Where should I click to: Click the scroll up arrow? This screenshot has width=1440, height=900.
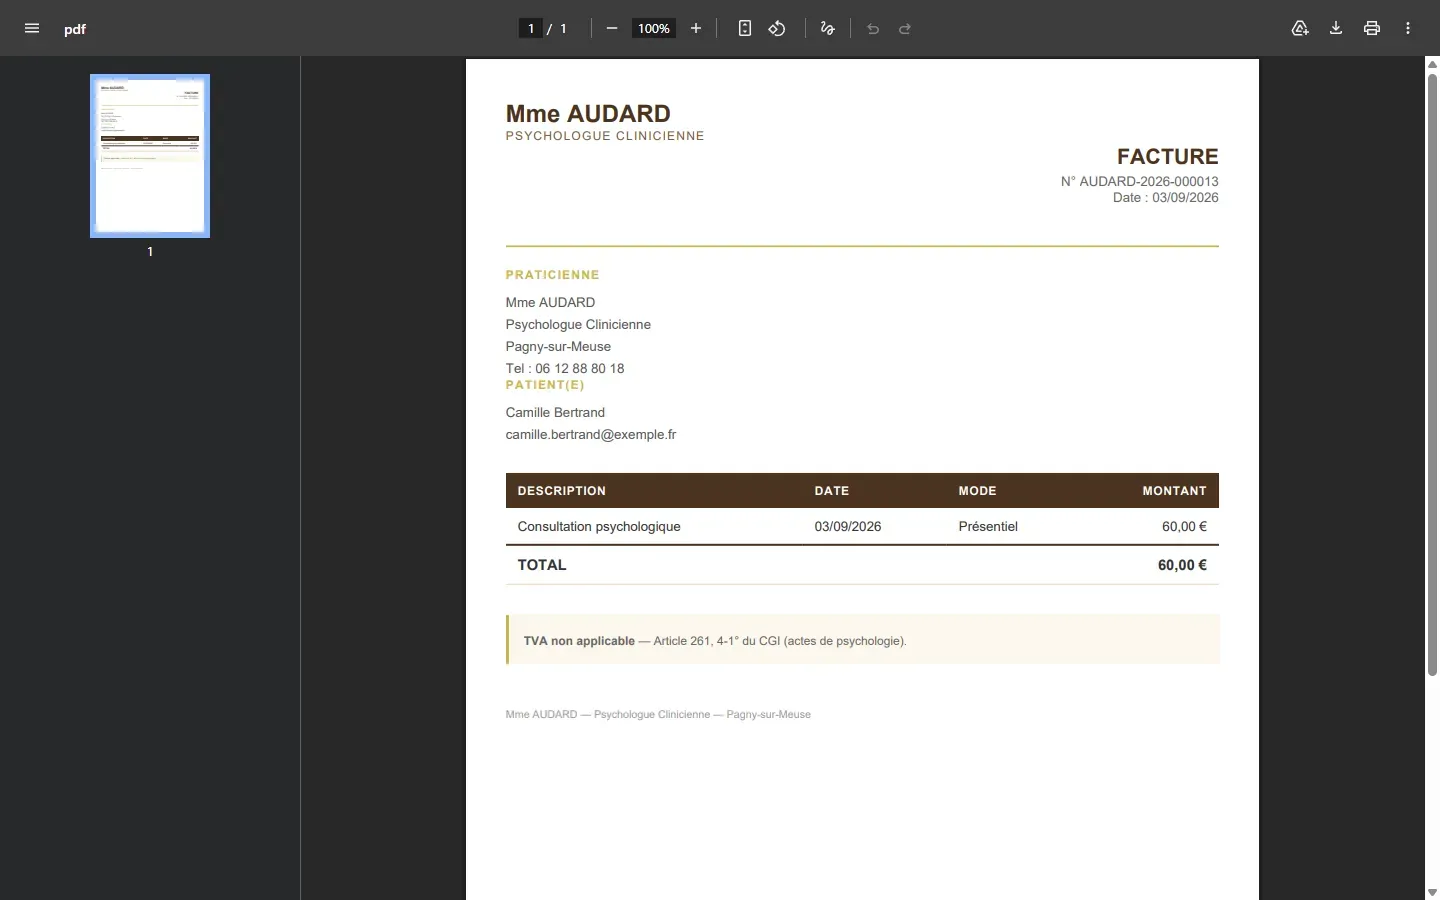click(1432, 64)
